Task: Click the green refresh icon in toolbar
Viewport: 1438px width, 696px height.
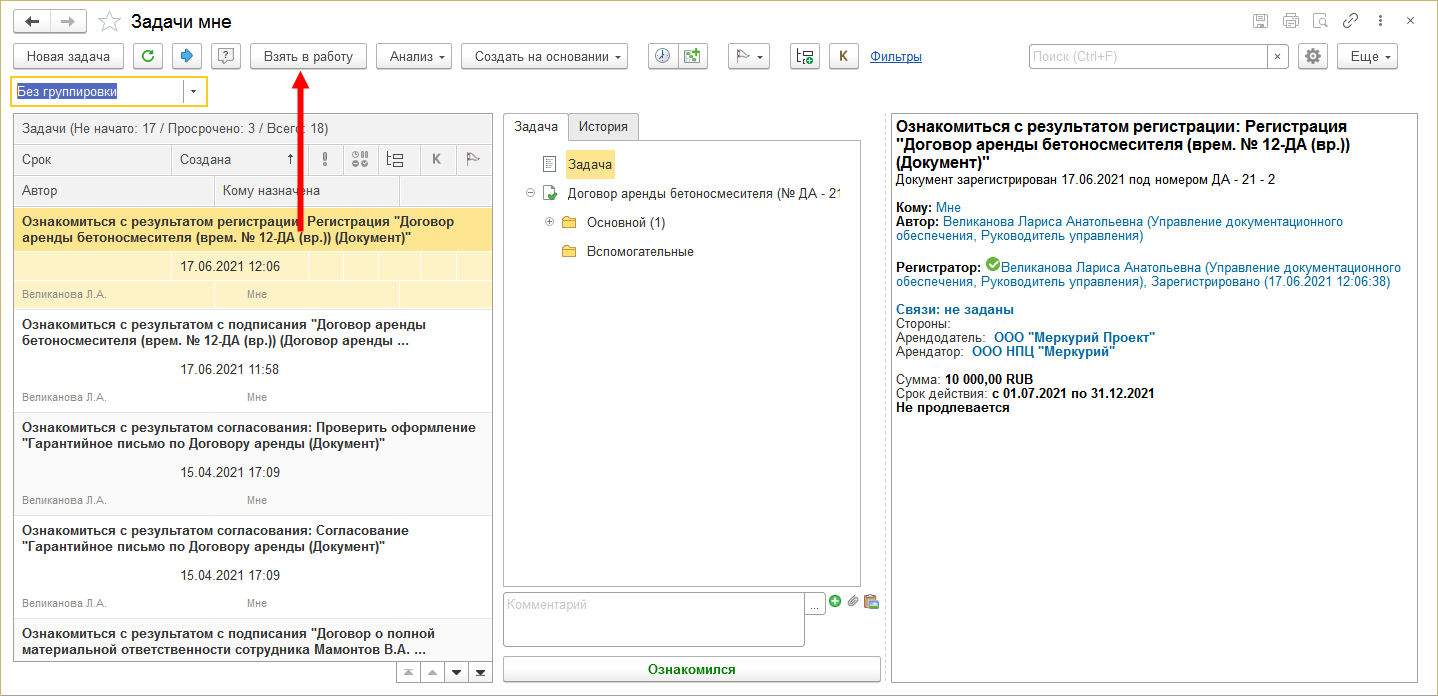Action: (147, 57)
